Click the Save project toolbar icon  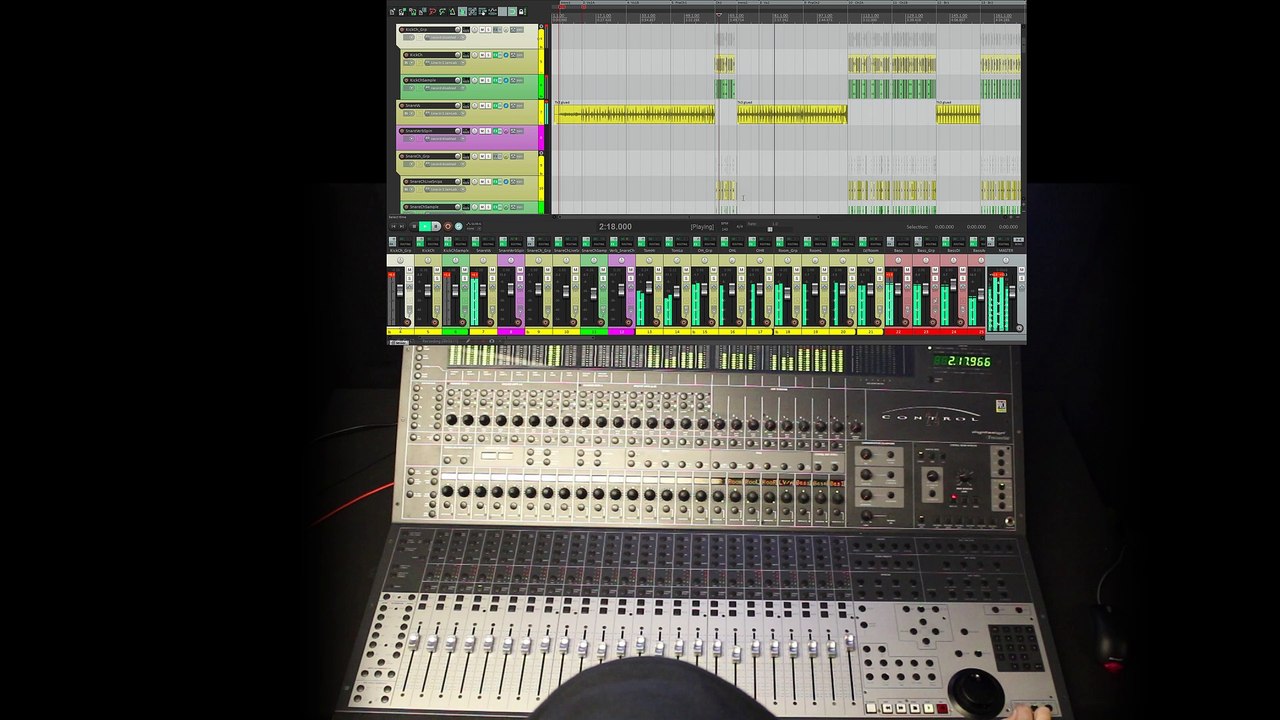(x=412, y=11)
